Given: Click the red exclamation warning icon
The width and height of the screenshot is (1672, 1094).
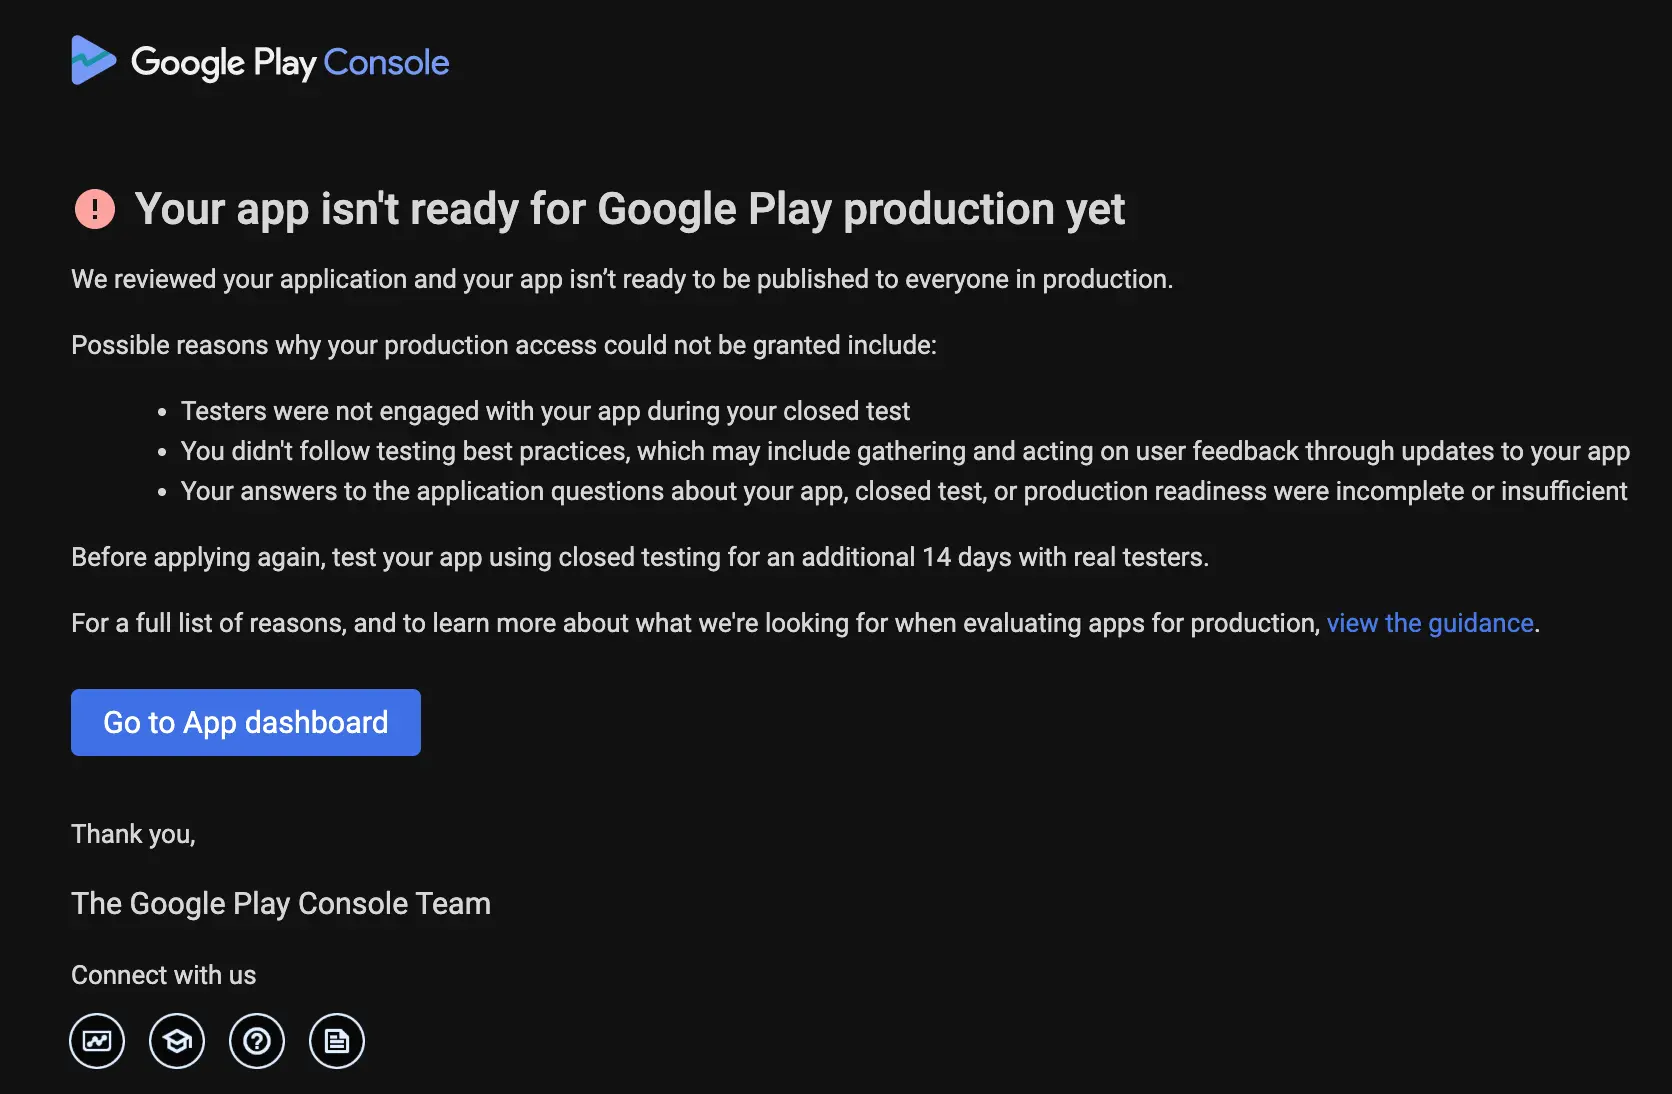Looking at the screenshot, I should 95,209.
